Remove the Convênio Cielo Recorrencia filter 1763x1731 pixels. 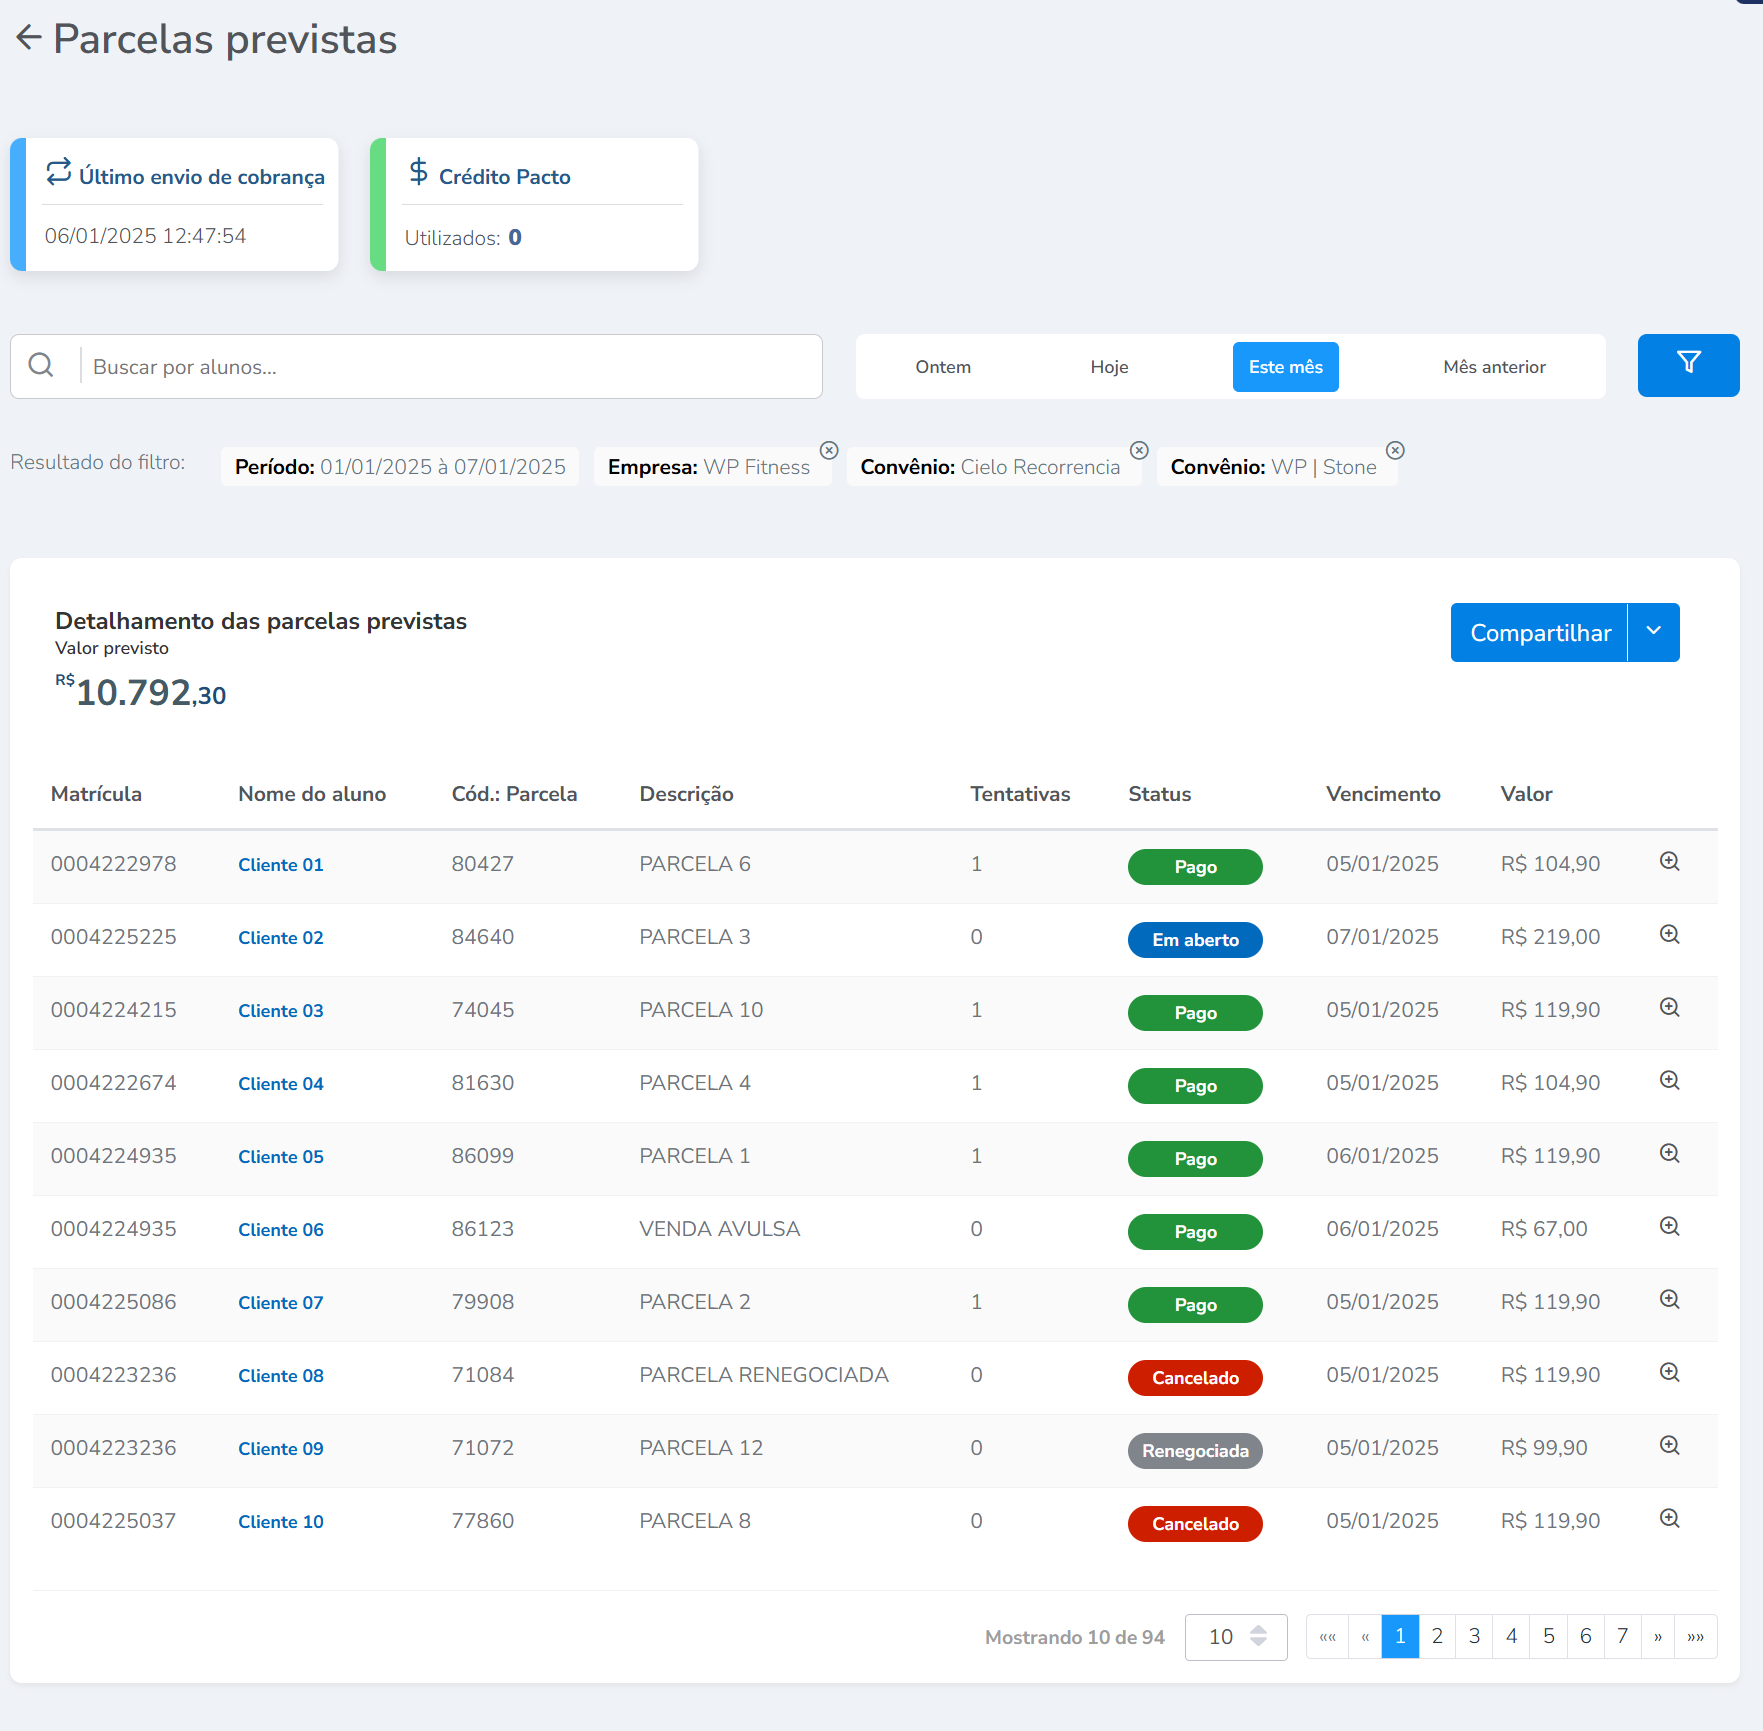click(x=1139, y=451)
